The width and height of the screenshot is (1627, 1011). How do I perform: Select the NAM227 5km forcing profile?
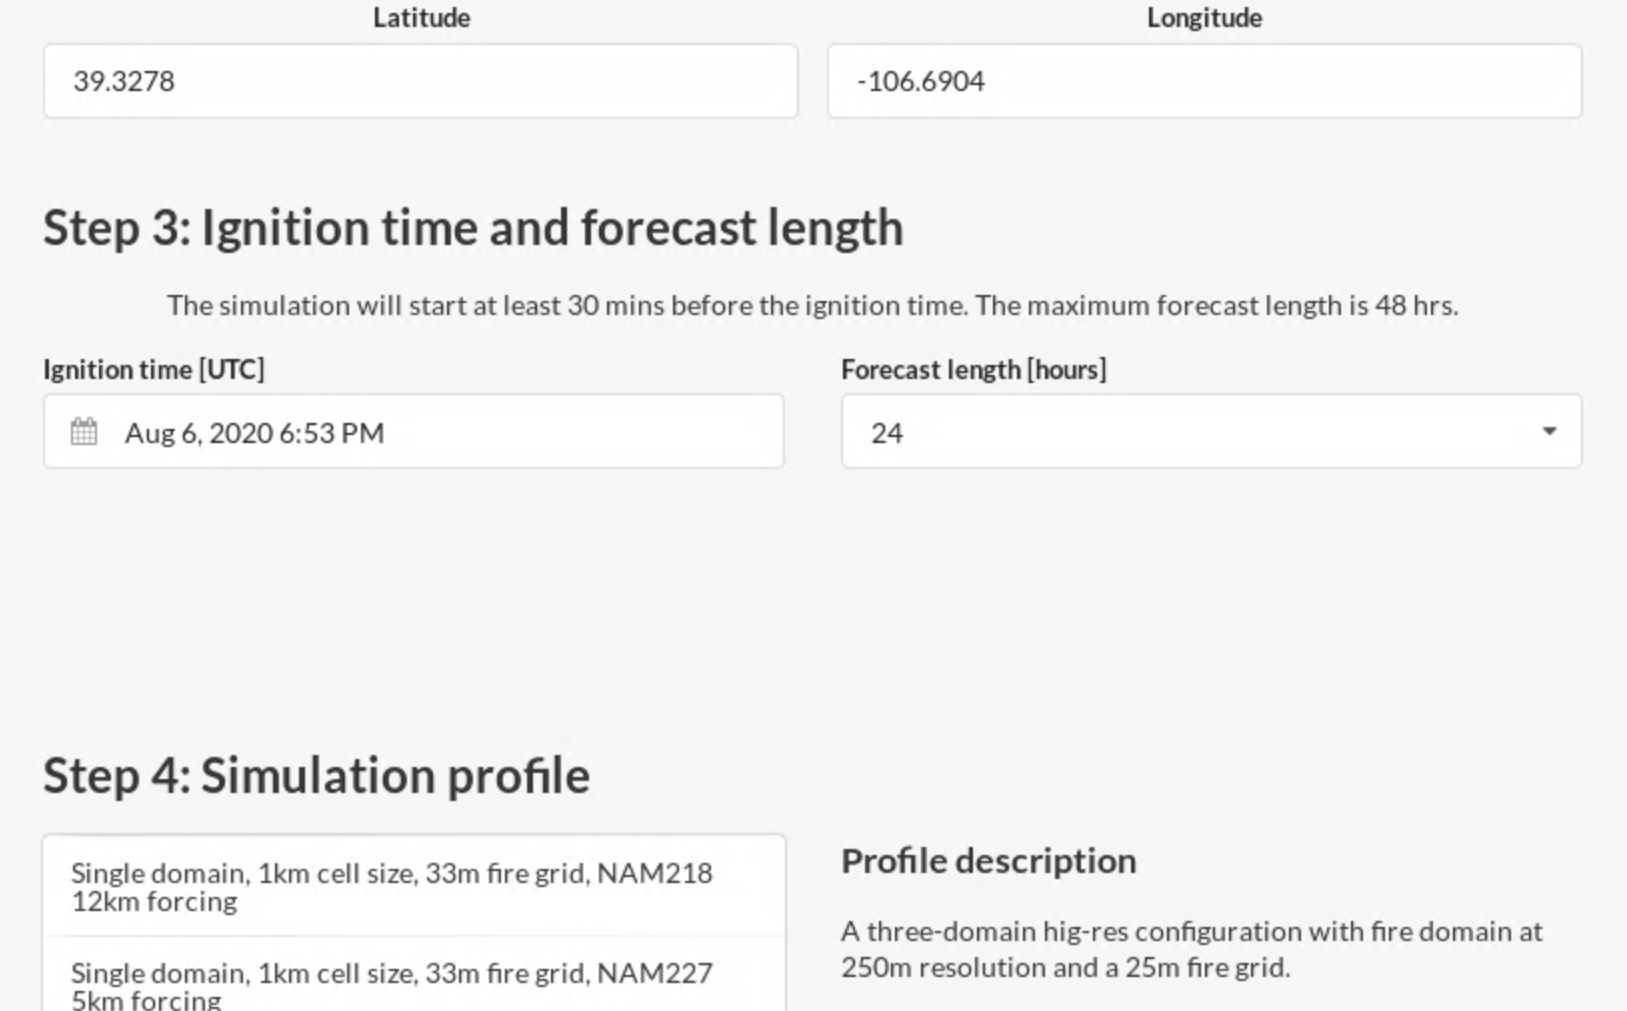point(414,975)
